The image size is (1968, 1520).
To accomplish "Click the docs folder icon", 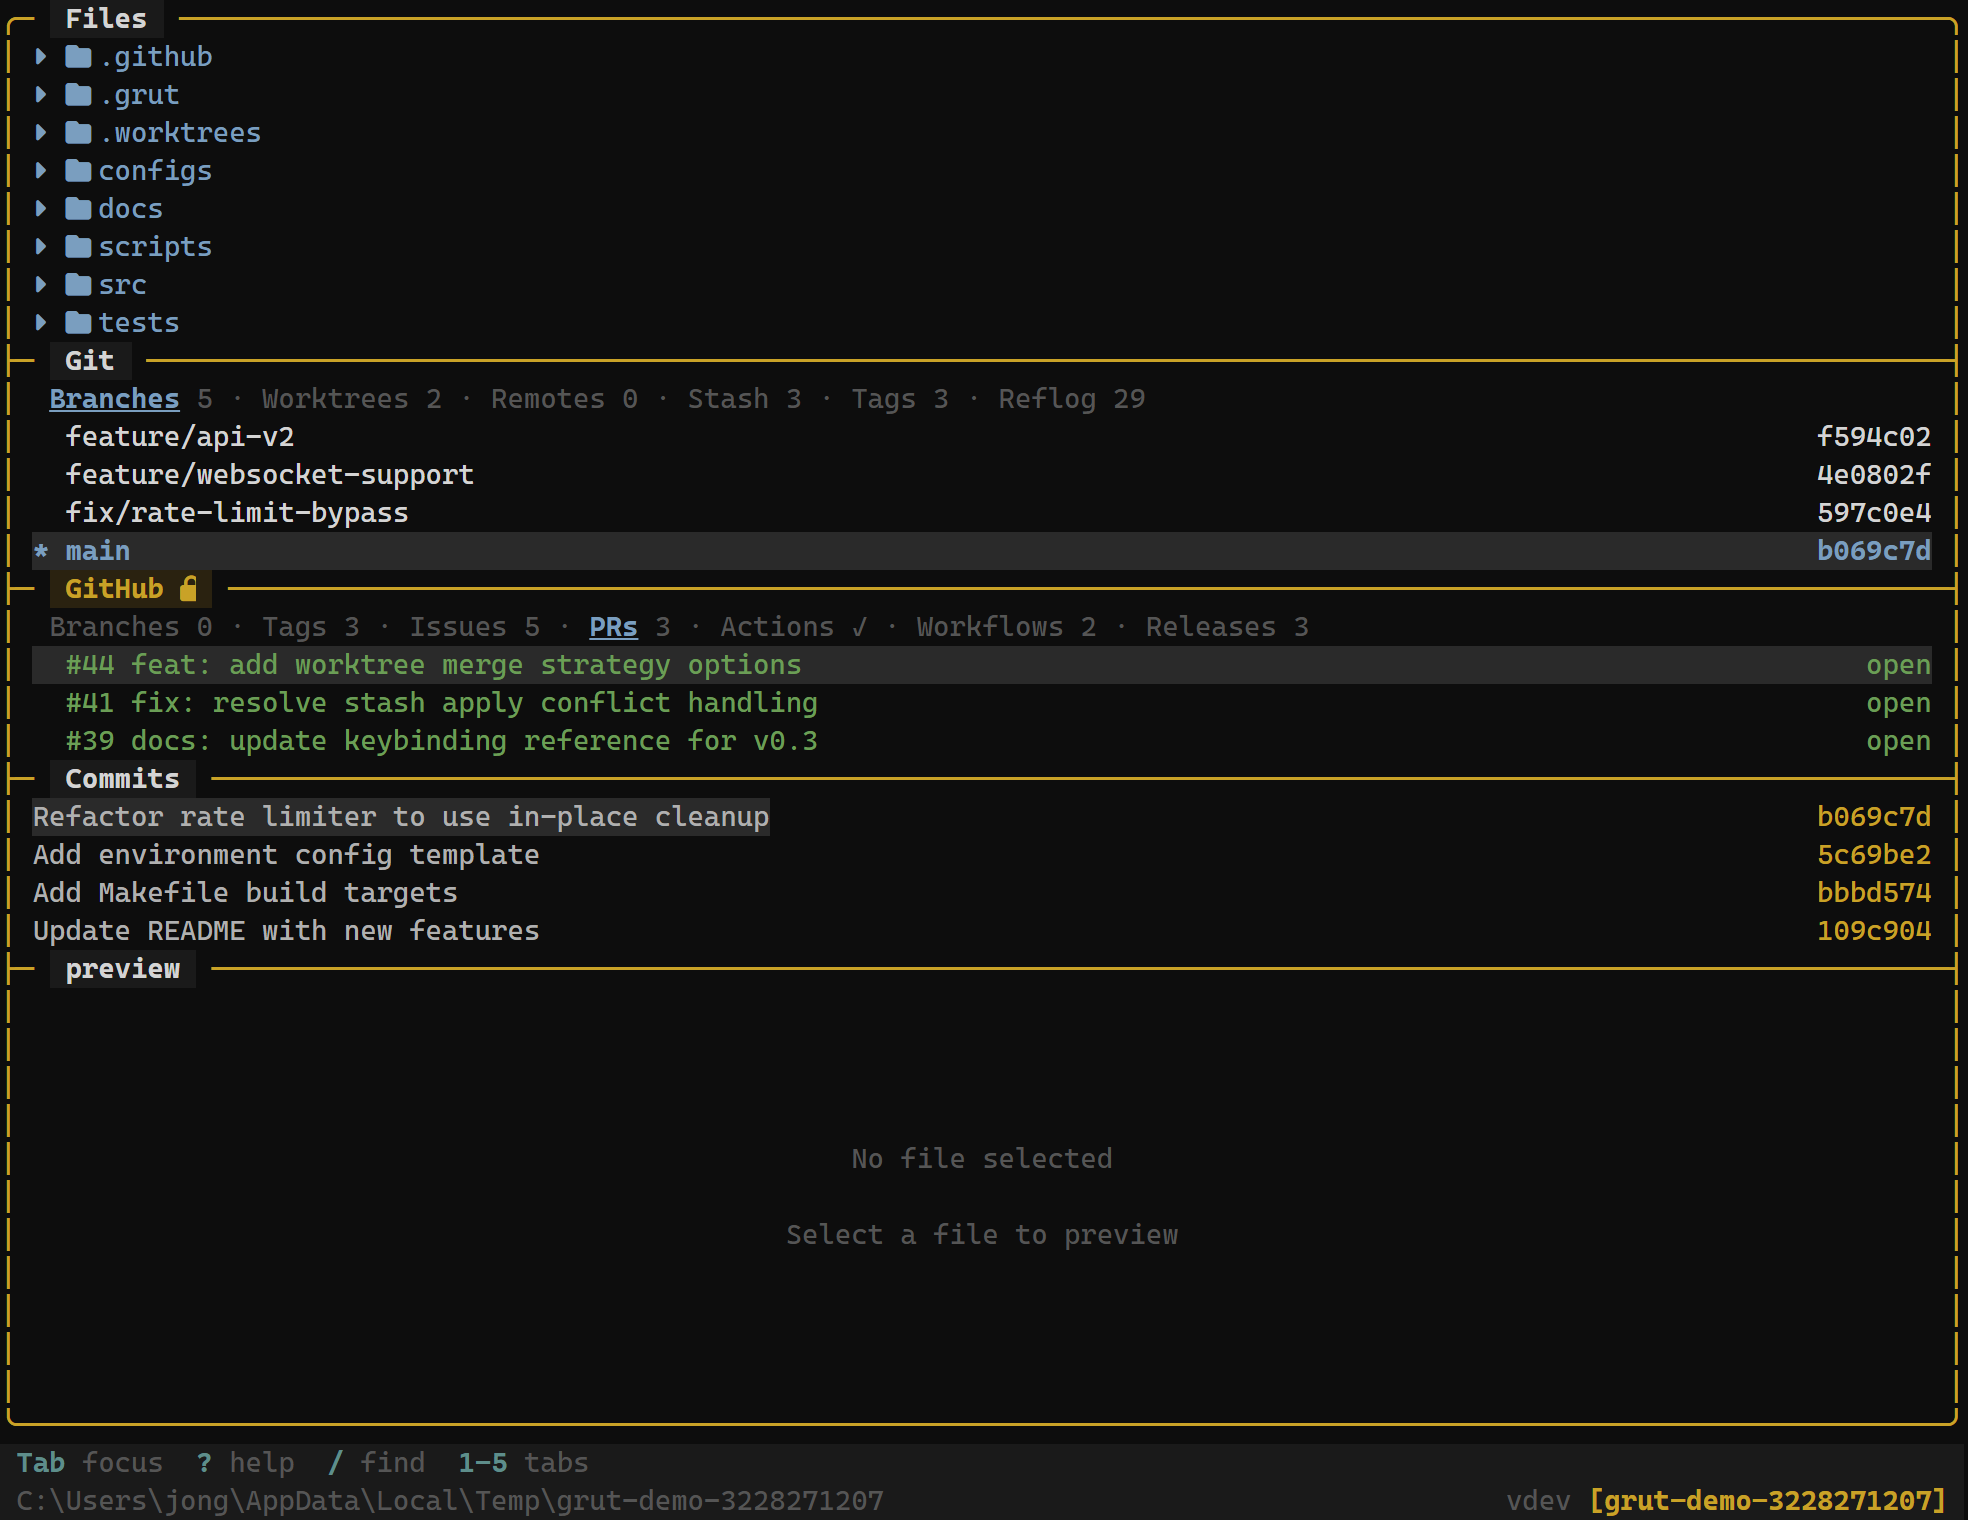I will click(78, 209).
